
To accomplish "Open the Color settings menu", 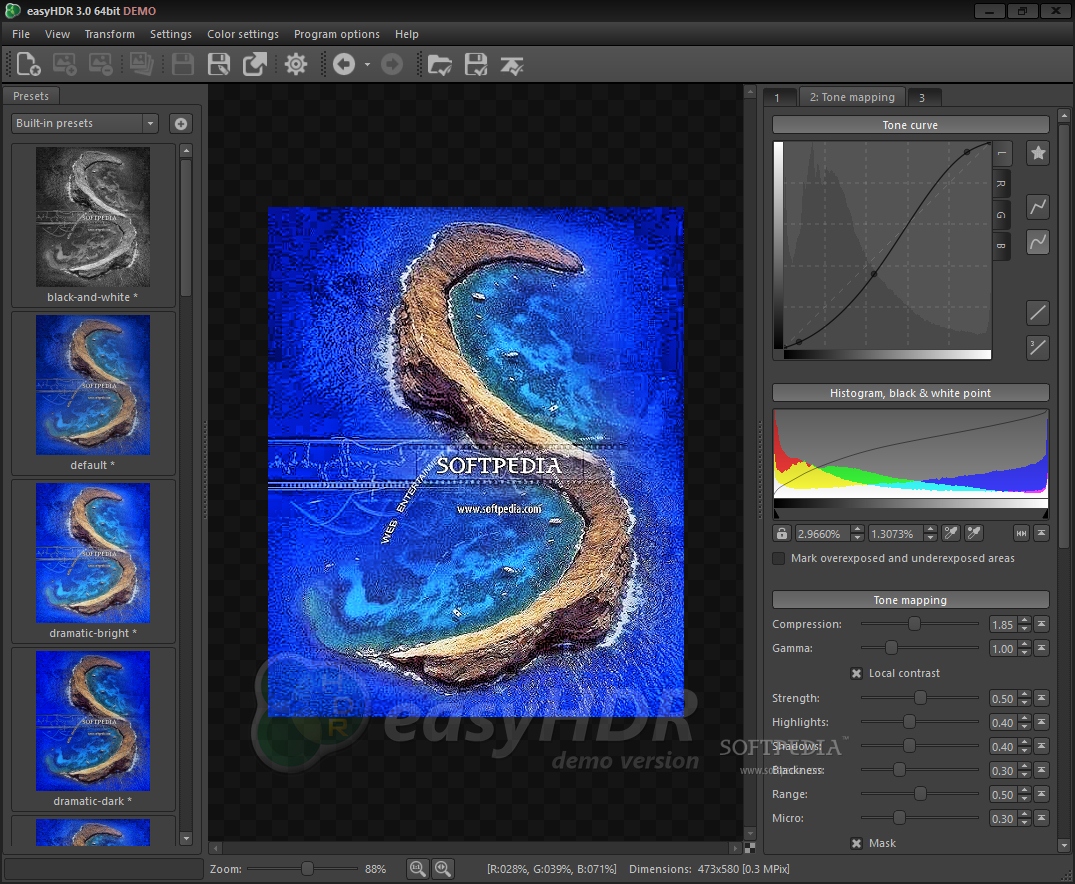I will 243,34.
